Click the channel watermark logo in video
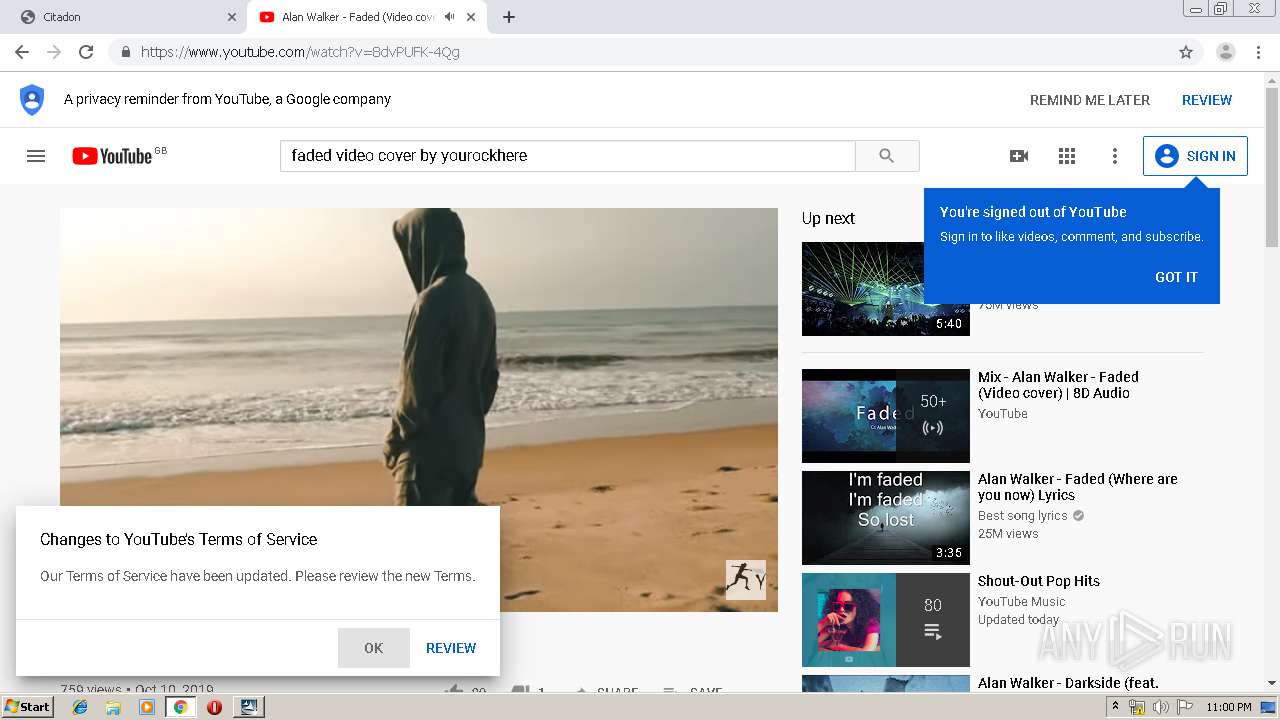1280x720 pixels. 746,580
